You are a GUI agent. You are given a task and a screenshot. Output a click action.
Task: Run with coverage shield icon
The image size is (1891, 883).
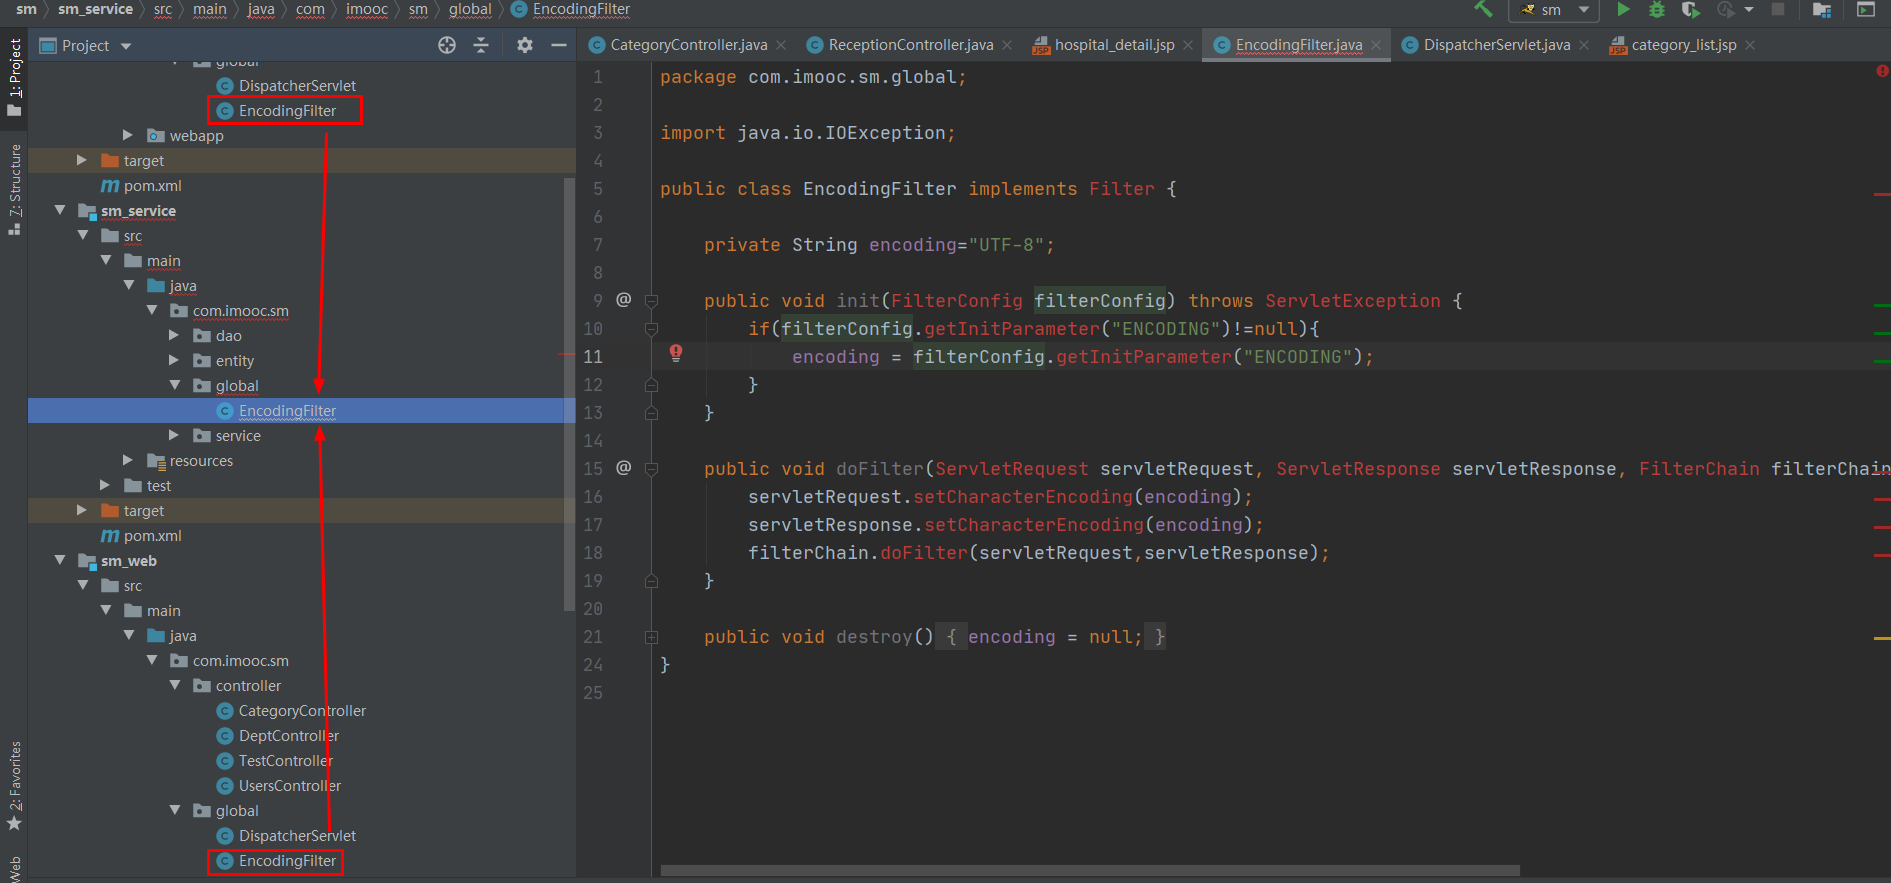click(x=1690, y=9)
